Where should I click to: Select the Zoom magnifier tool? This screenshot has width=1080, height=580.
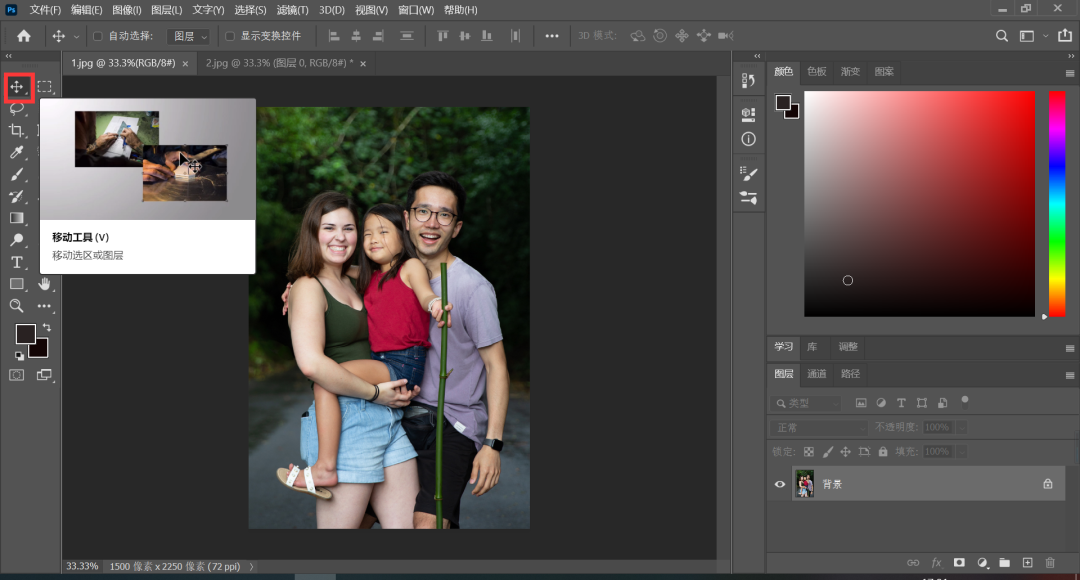[x=17, y=306]
